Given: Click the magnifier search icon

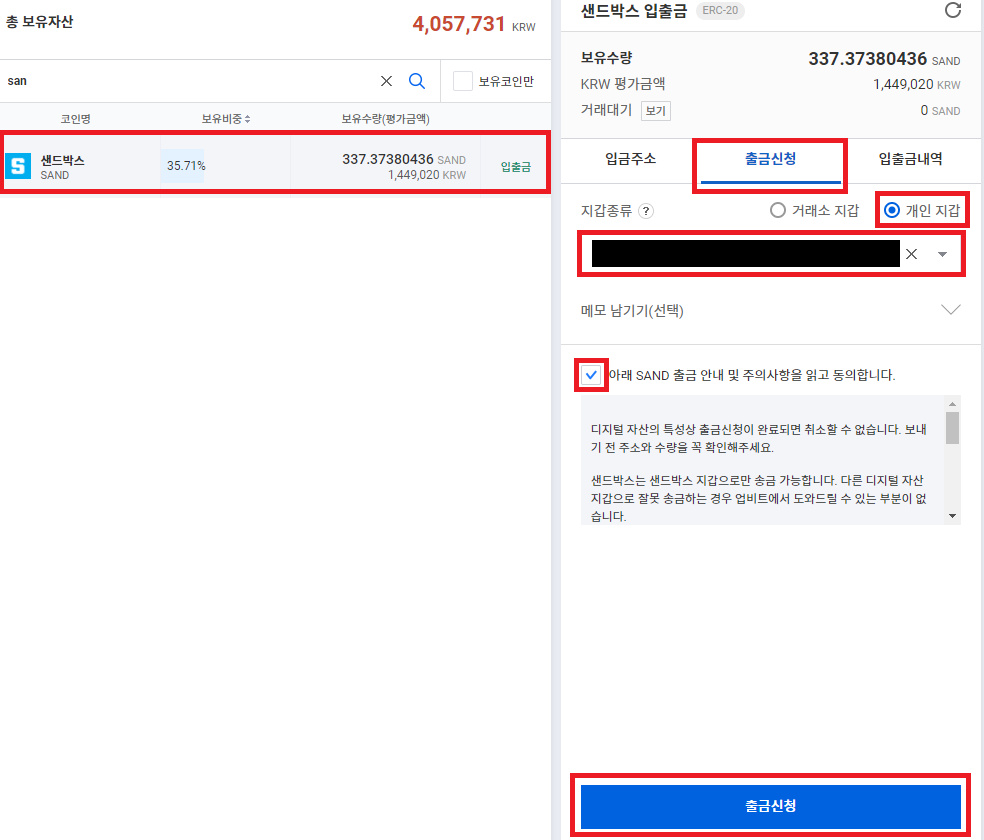Looking at the screenshot, I should [417, 81].
